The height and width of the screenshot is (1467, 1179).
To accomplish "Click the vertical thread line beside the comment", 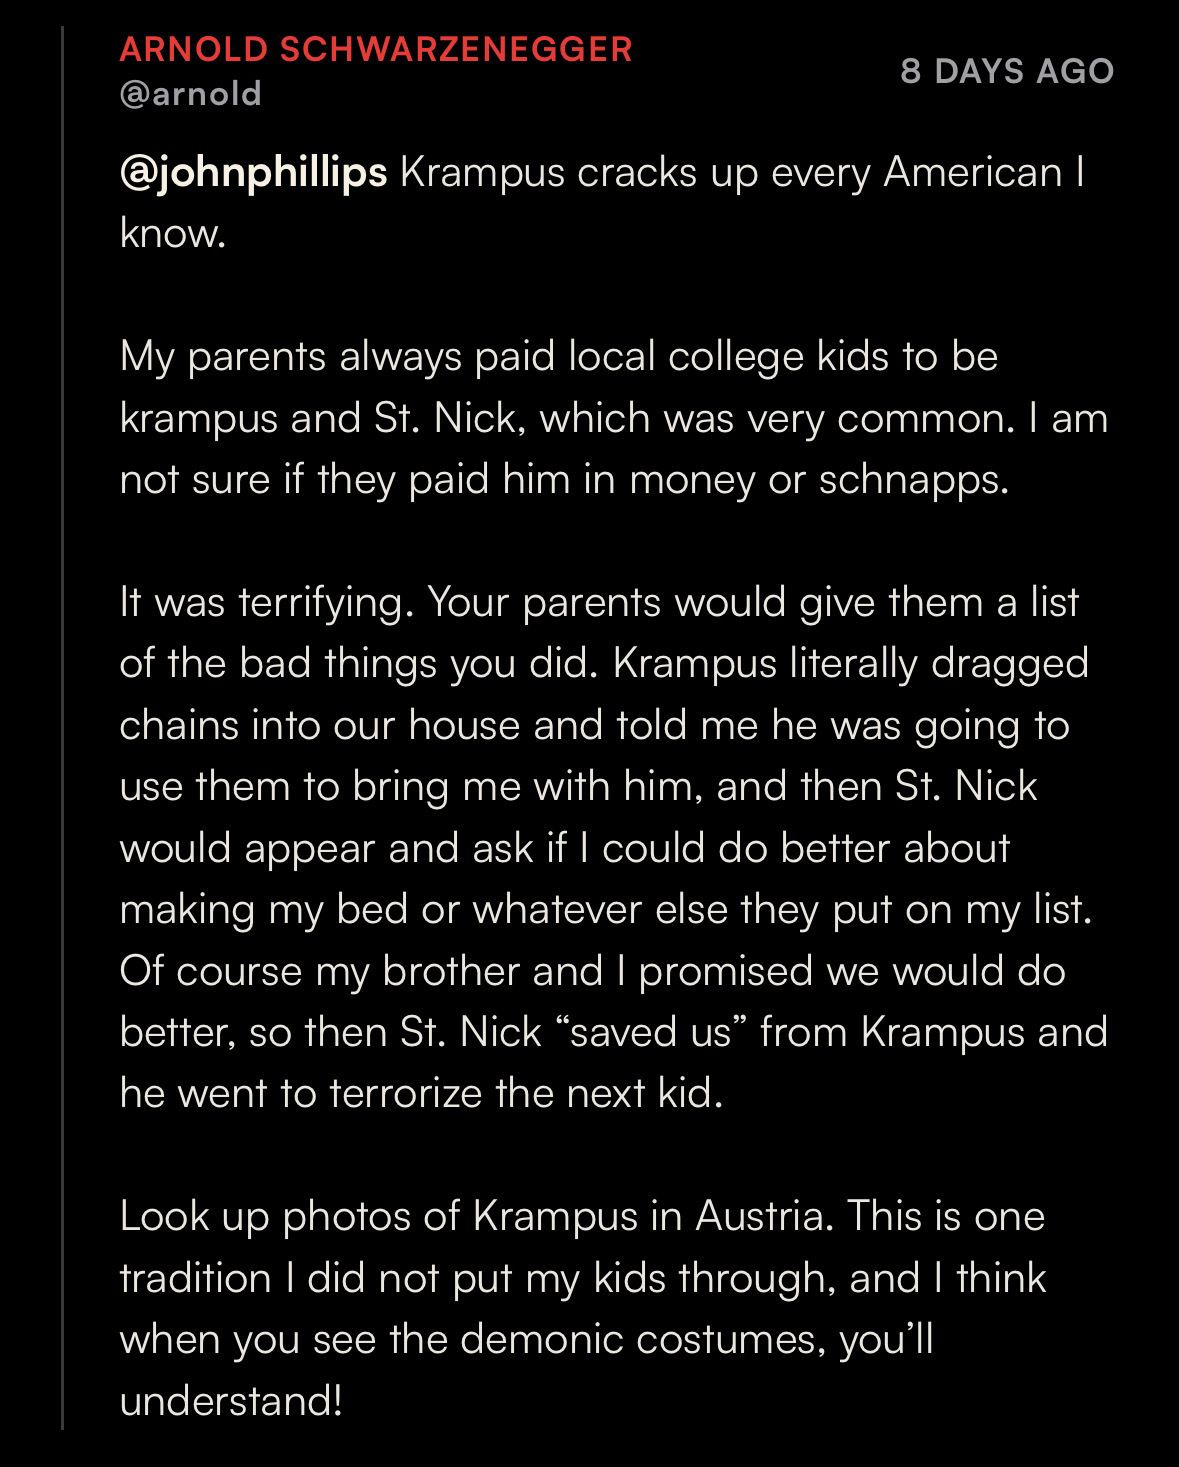I will tap(62, 727).
